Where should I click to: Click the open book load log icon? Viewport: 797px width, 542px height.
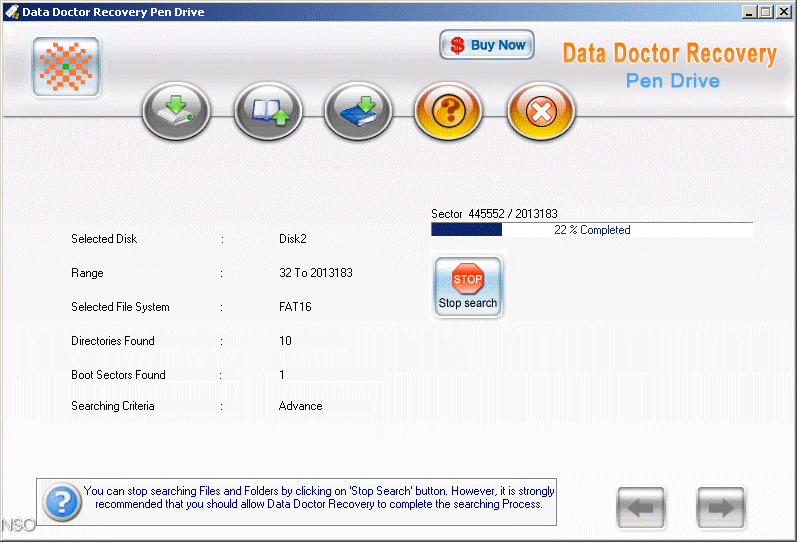[268, 111]
